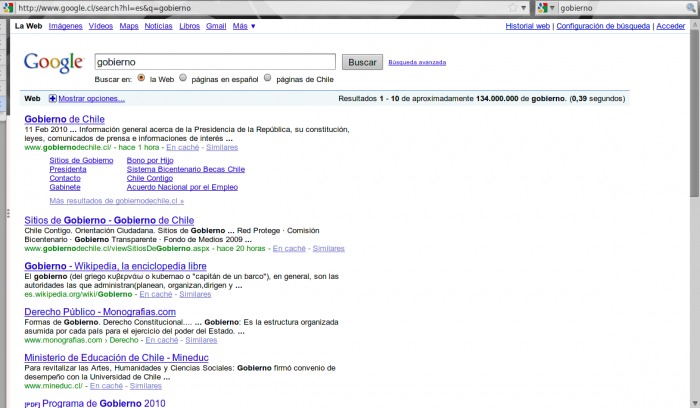Click in the Google search input field
Image resolution: width=700 pixels, height=408 pixels.
click(215, 62)
